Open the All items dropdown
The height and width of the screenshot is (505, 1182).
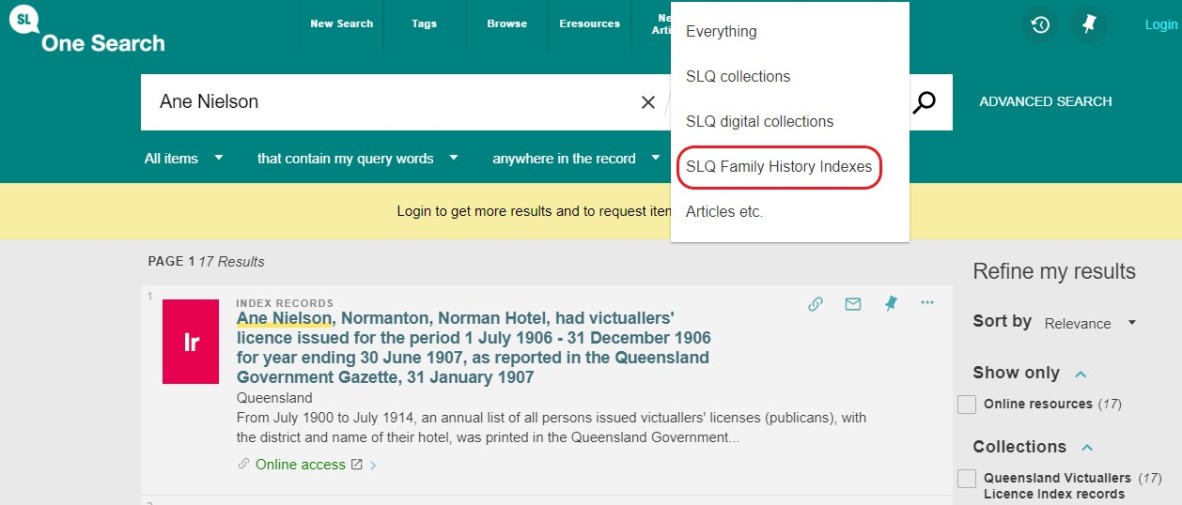coord(184,158)
